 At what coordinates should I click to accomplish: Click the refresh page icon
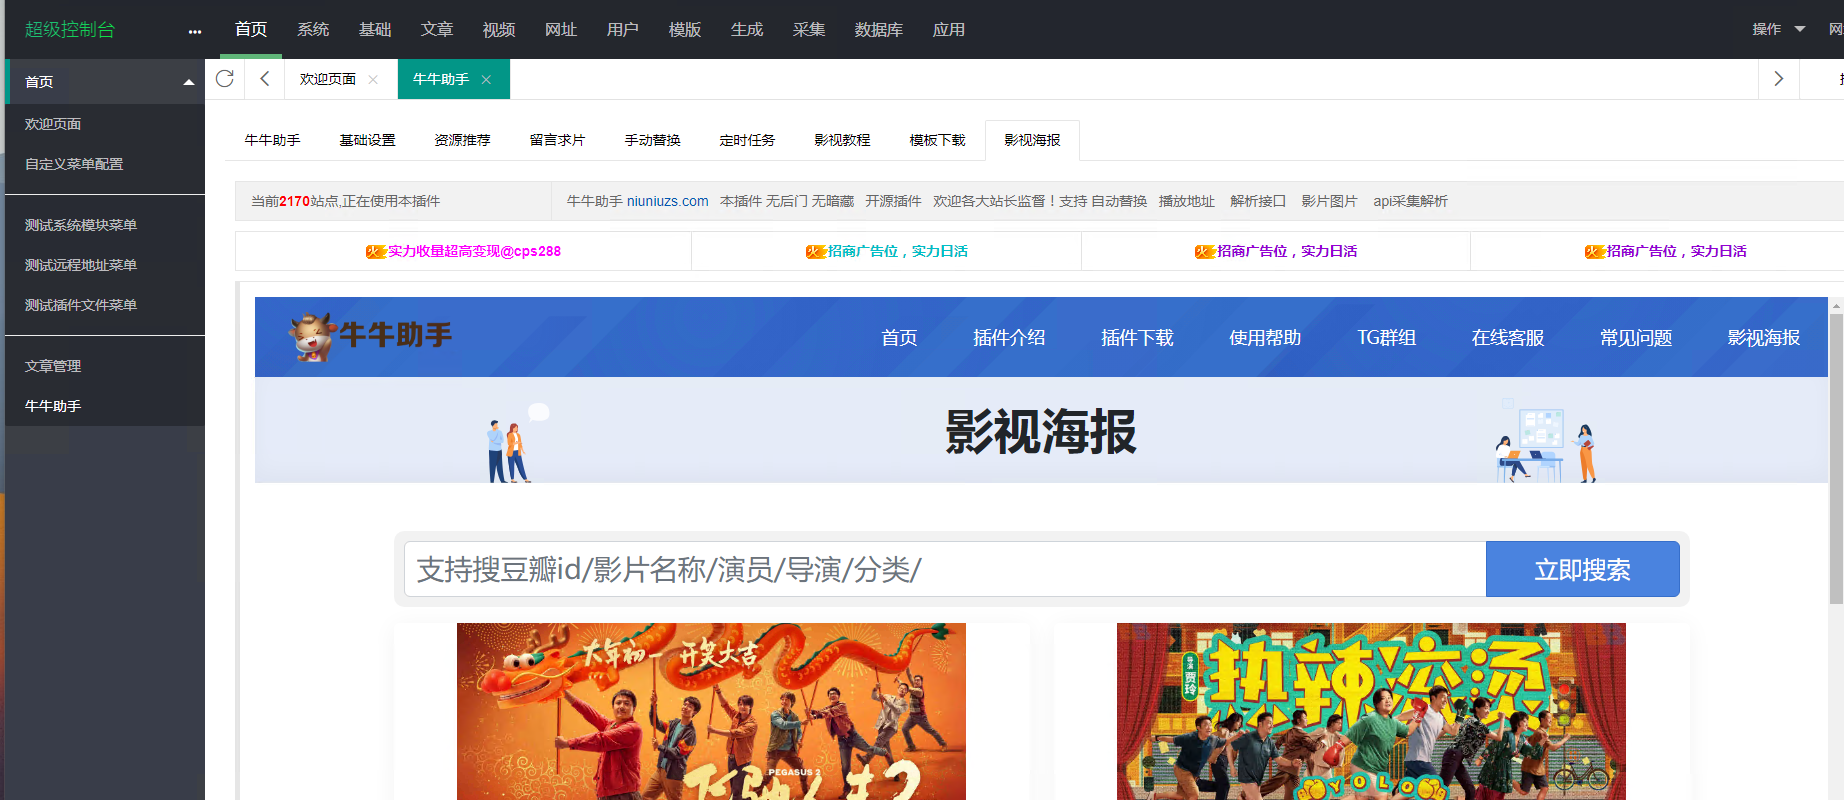tap(225, 79)
